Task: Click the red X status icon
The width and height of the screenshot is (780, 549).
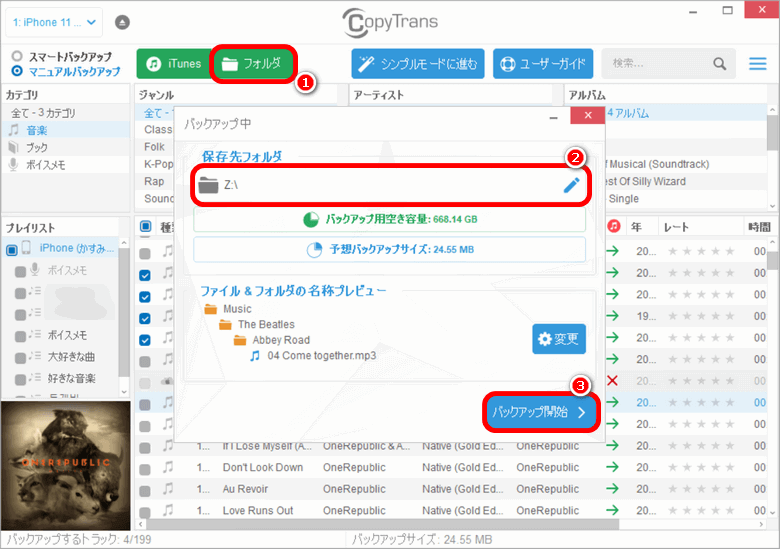Action: [x=612, y=380]
